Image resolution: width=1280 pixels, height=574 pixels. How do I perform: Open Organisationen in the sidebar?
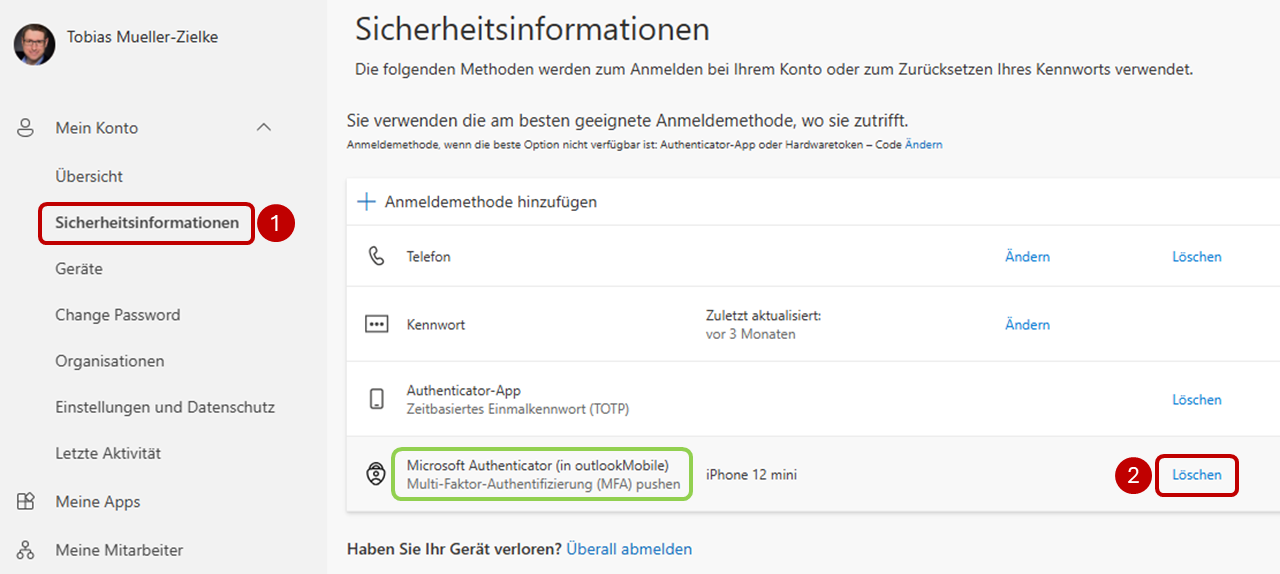coord(110,361)
